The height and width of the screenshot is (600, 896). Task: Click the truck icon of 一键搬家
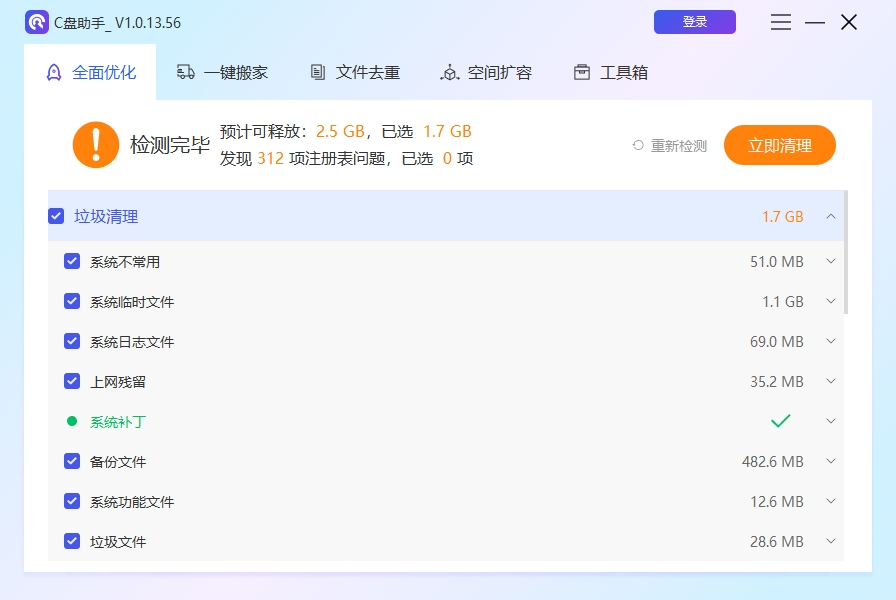pyautogui.click(x=186, y=72)
